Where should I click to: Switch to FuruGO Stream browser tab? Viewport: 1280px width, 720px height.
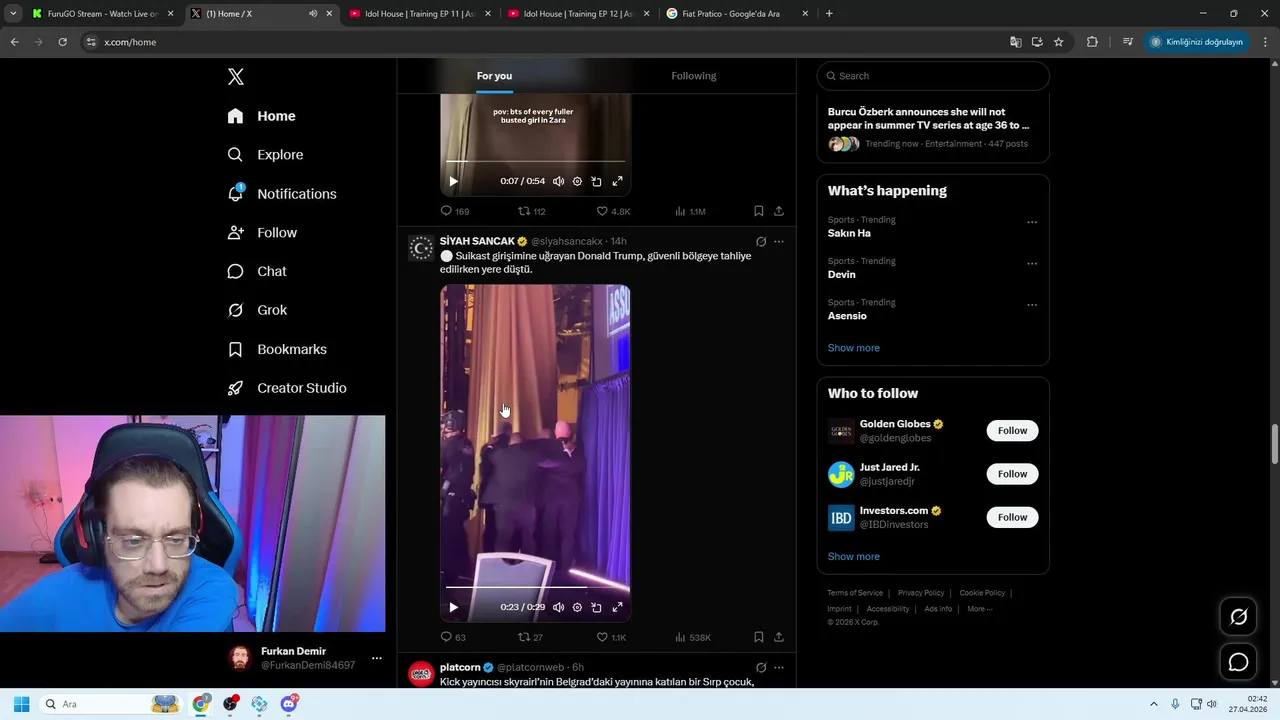(x=103, y=14)
